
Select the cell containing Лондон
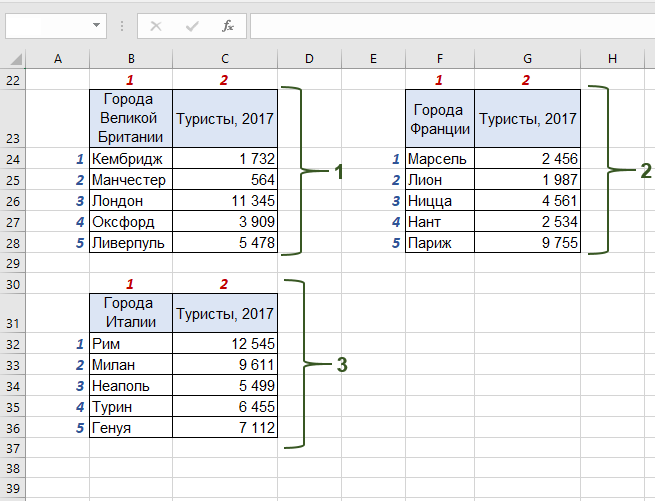130,201
